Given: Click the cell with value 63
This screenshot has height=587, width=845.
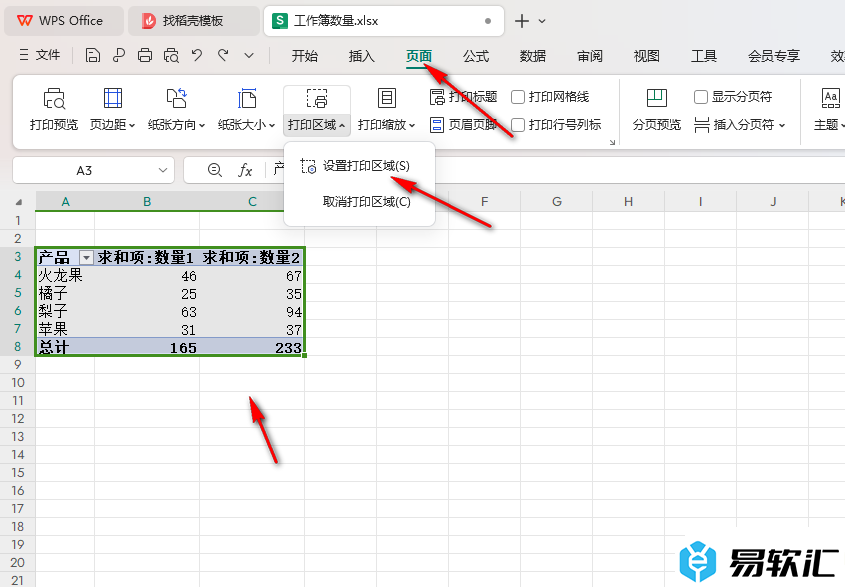Looking at the screenshot, I should coord(147,312).
